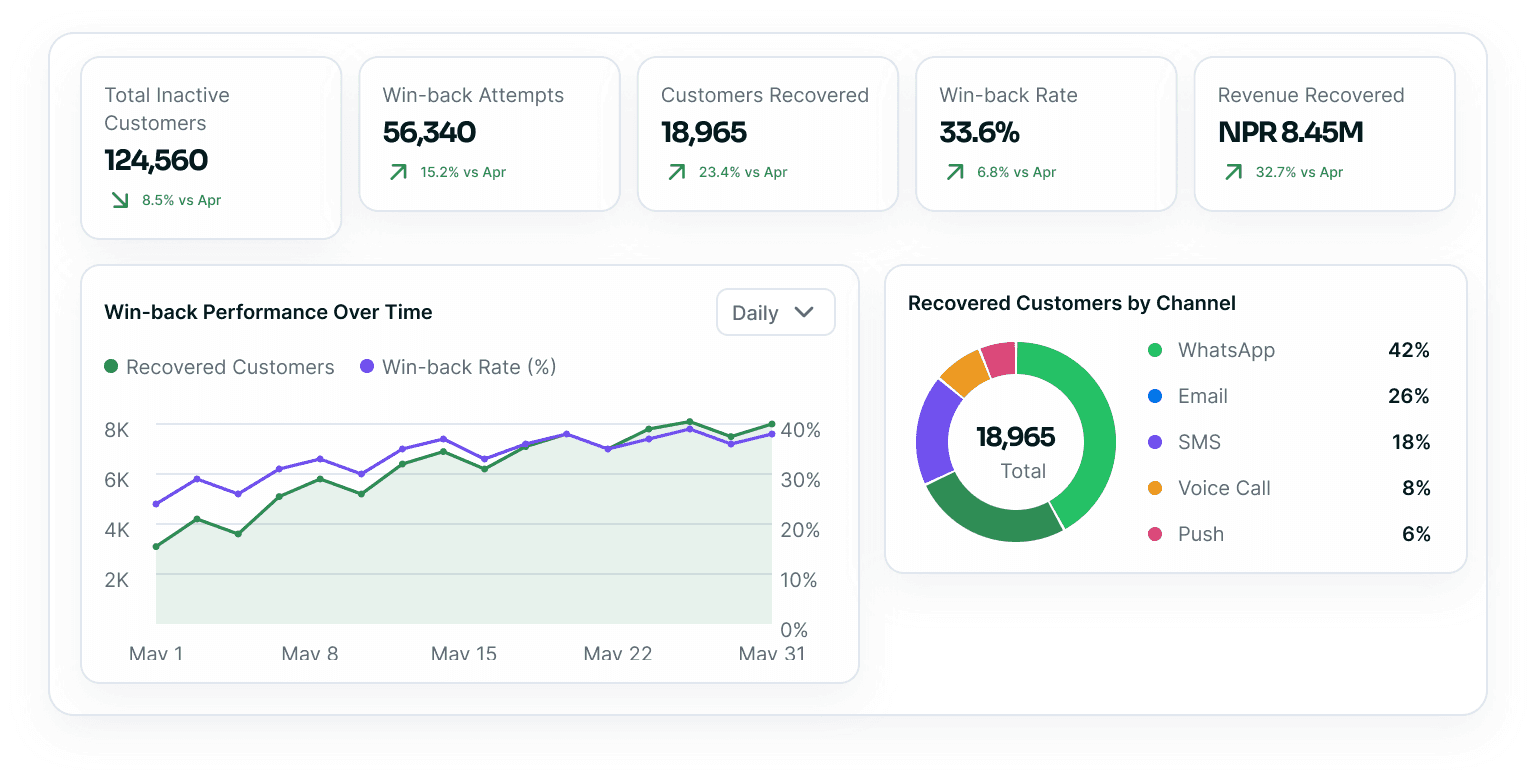
Task: Click the 8% Voice Call value
Action: click(x=1416, y=488)
